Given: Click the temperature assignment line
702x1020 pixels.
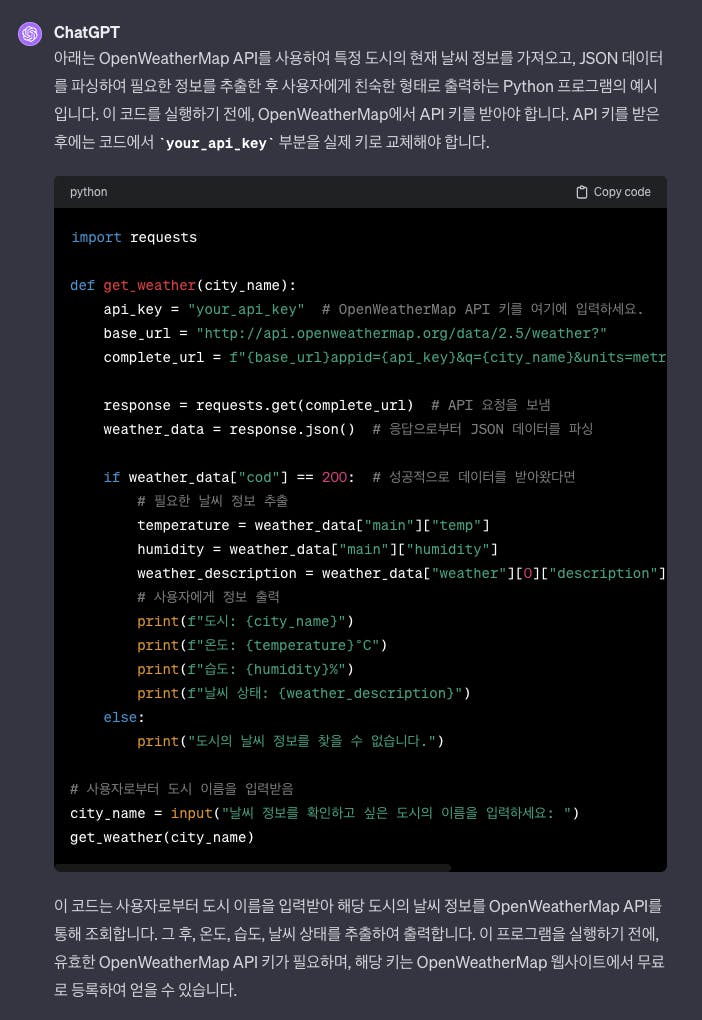Looking at the screenshot, I should click(x=313, y=525).
